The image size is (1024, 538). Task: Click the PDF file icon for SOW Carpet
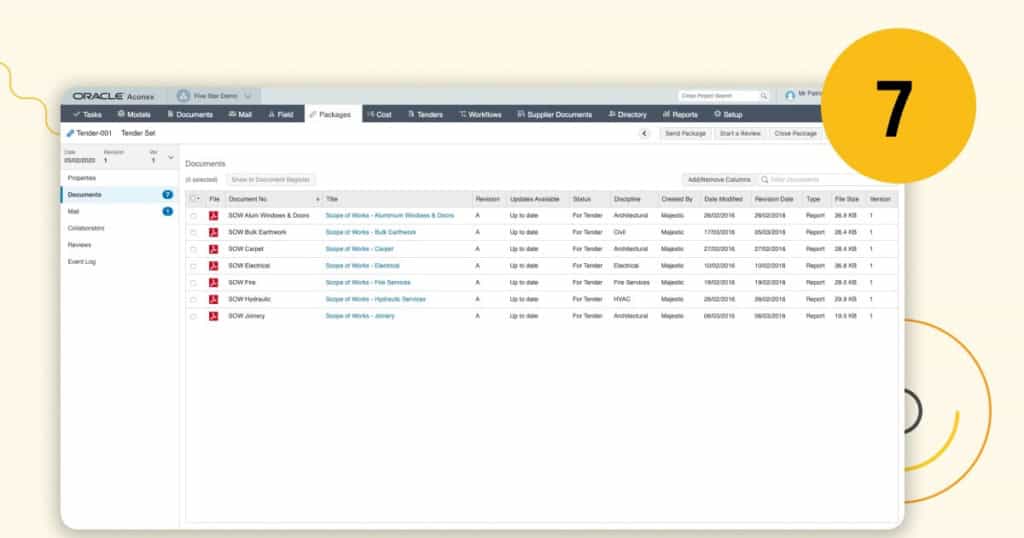213,249
